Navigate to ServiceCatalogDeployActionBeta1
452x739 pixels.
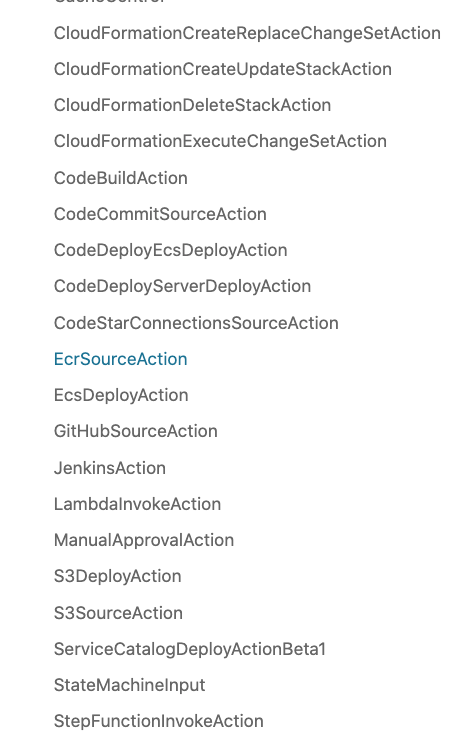[190, 649]
